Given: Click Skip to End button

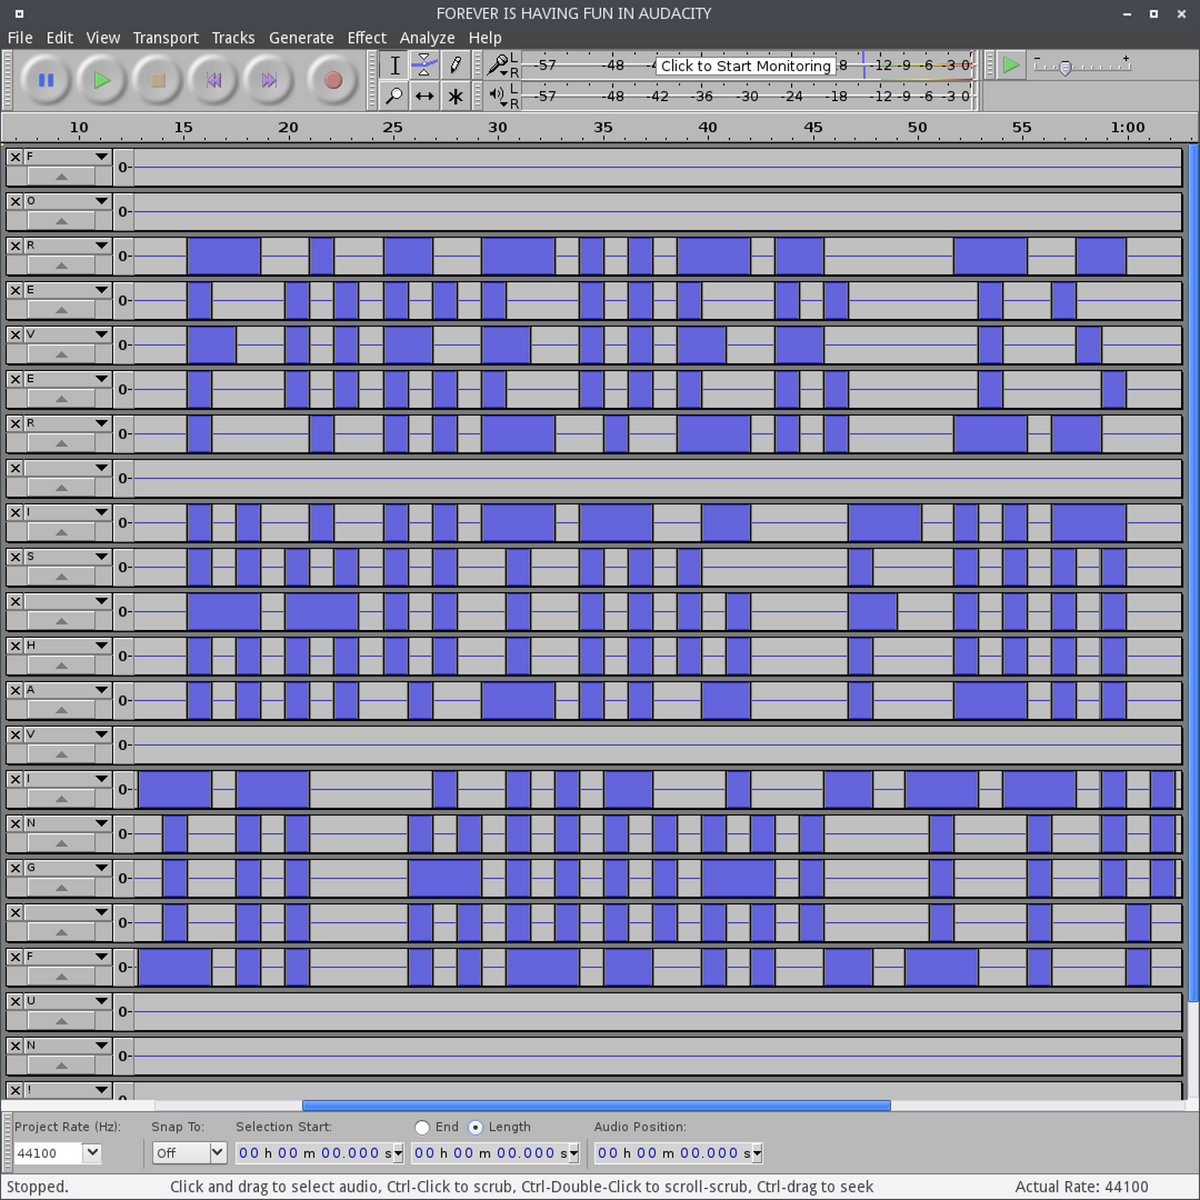Looking at the screenshot, I should (269, 80).
